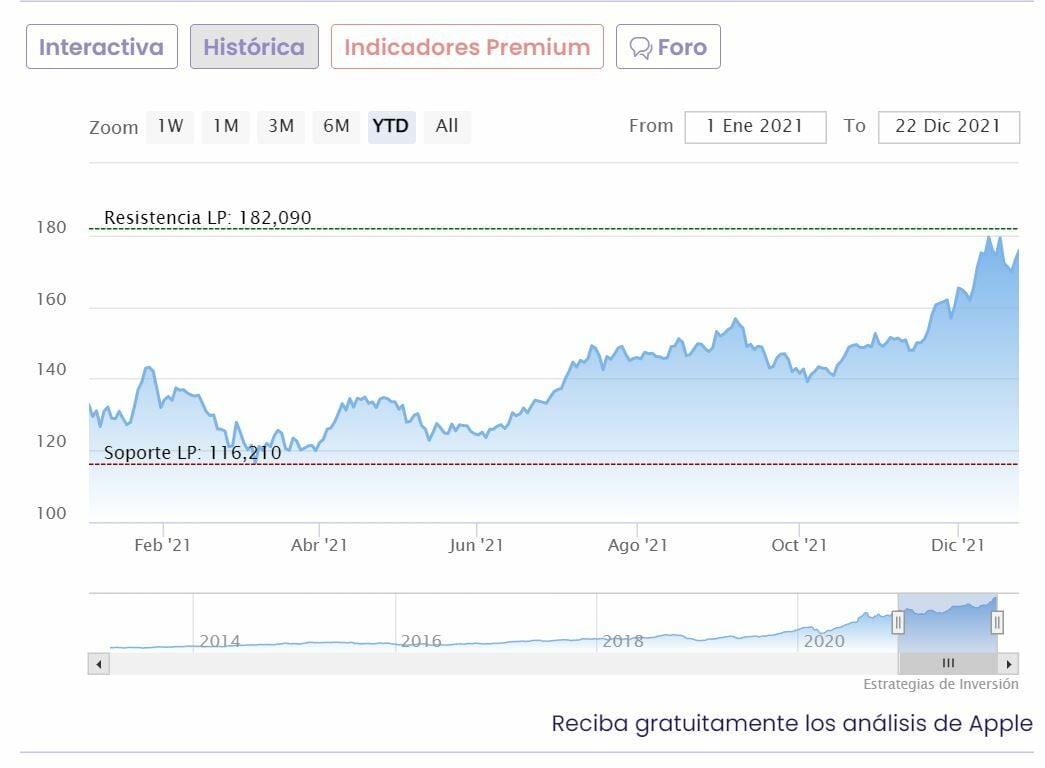The height and width of the screenshot is (768, 1045).
Task: Switch to the Interactiva tab
Action: tap(101, 47)
